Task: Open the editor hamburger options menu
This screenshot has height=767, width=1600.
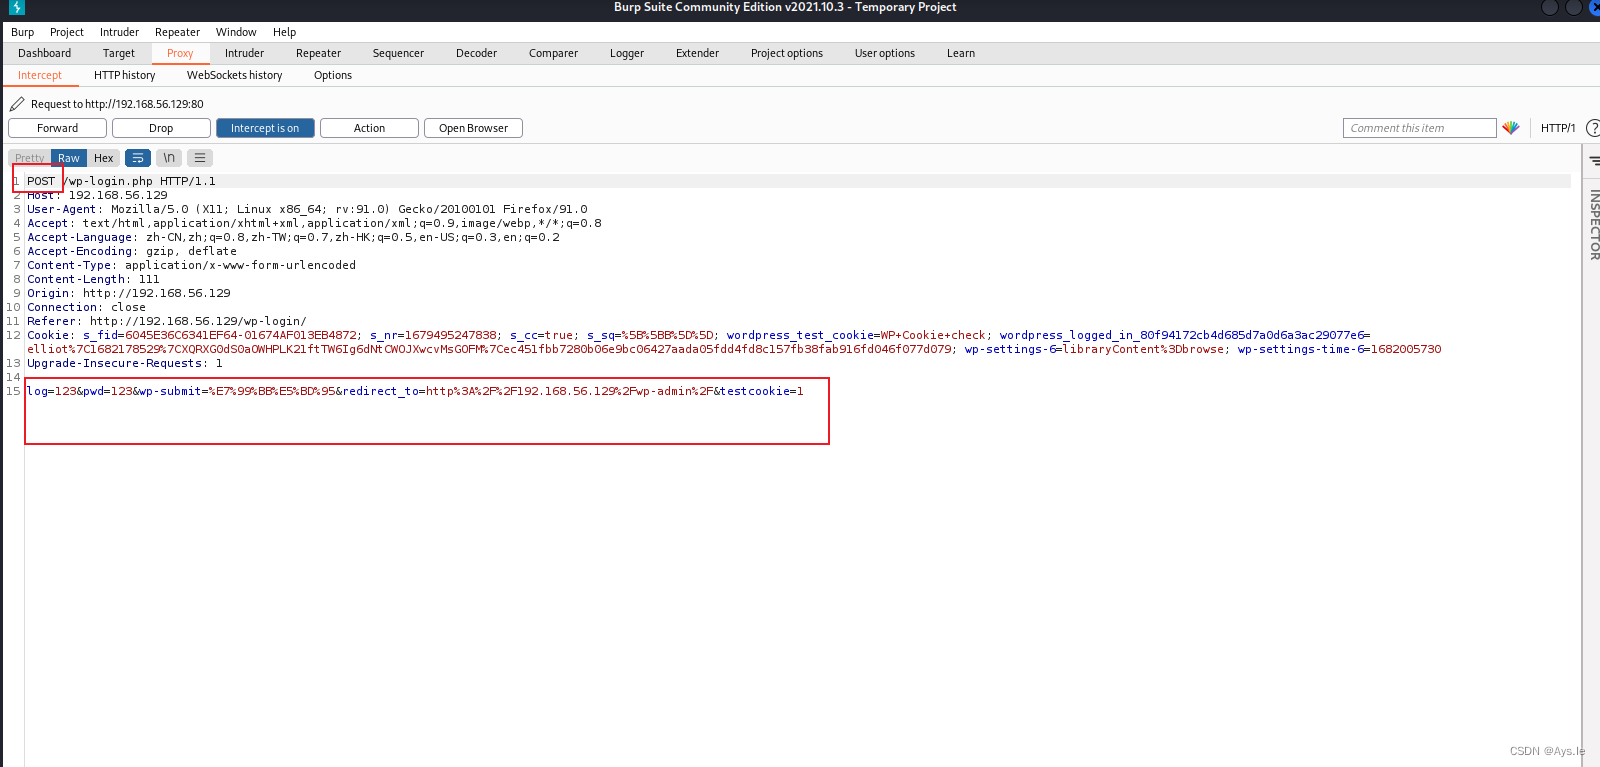Action: pyautogui.click(x=200, y=158)
